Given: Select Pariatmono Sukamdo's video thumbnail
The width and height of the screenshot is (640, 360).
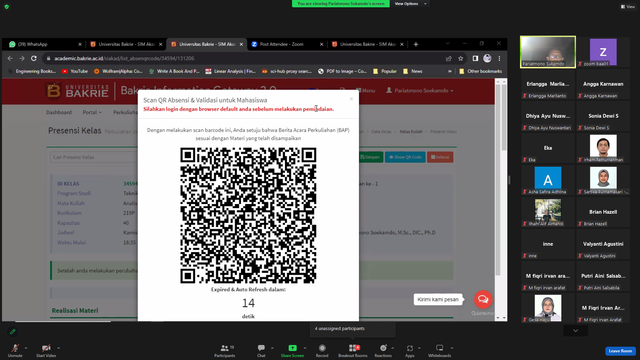Looking at the screenshot, I should (x=548, y=51).
